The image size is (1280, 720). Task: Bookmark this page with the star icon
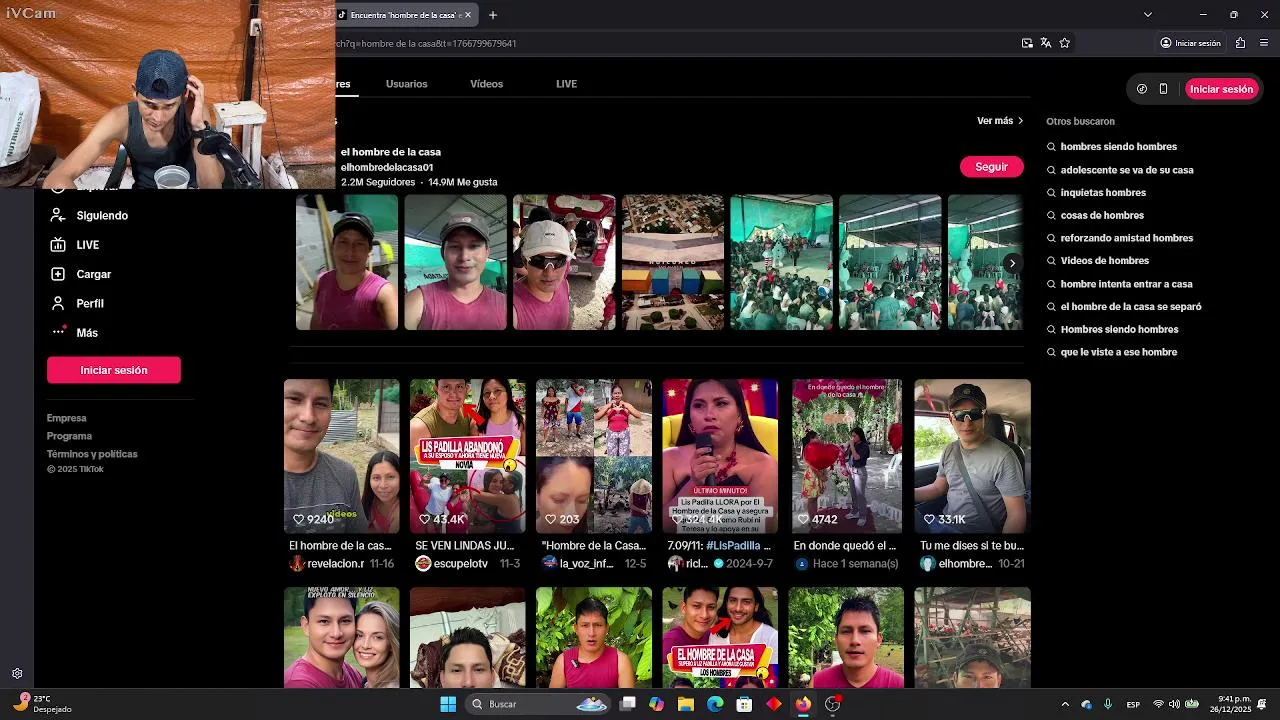click(x=1064, y=43)
